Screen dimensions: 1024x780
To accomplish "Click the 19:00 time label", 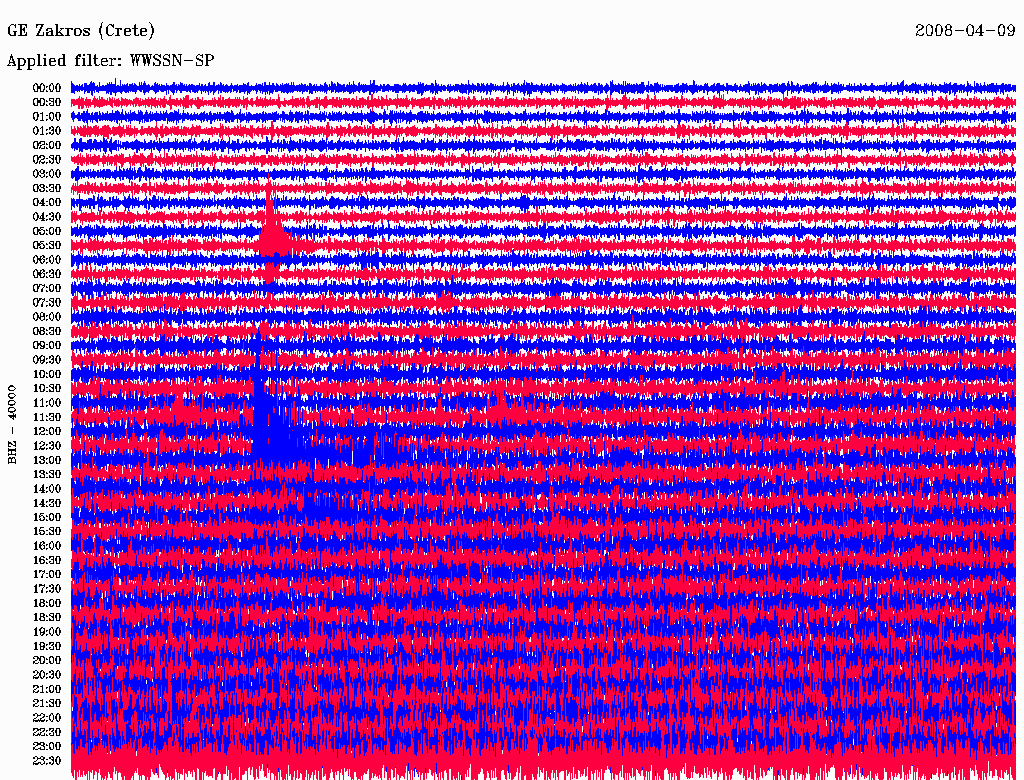I will 47,632.
